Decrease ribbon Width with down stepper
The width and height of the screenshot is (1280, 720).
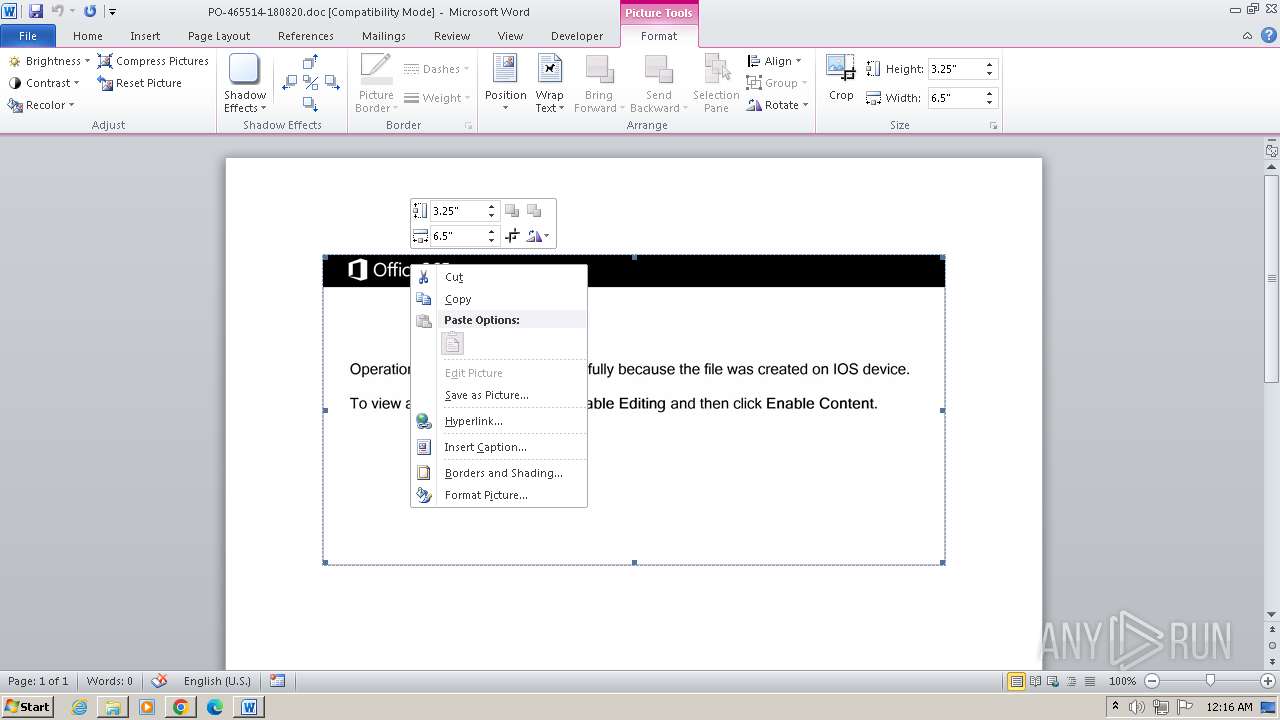click(x=990, y=103)
